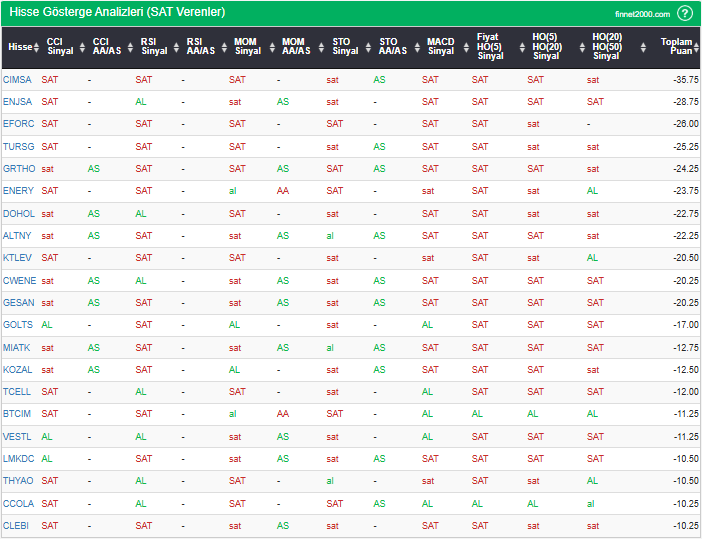
Task: Open the GOLTS stock link
Action: pos(18,325)
